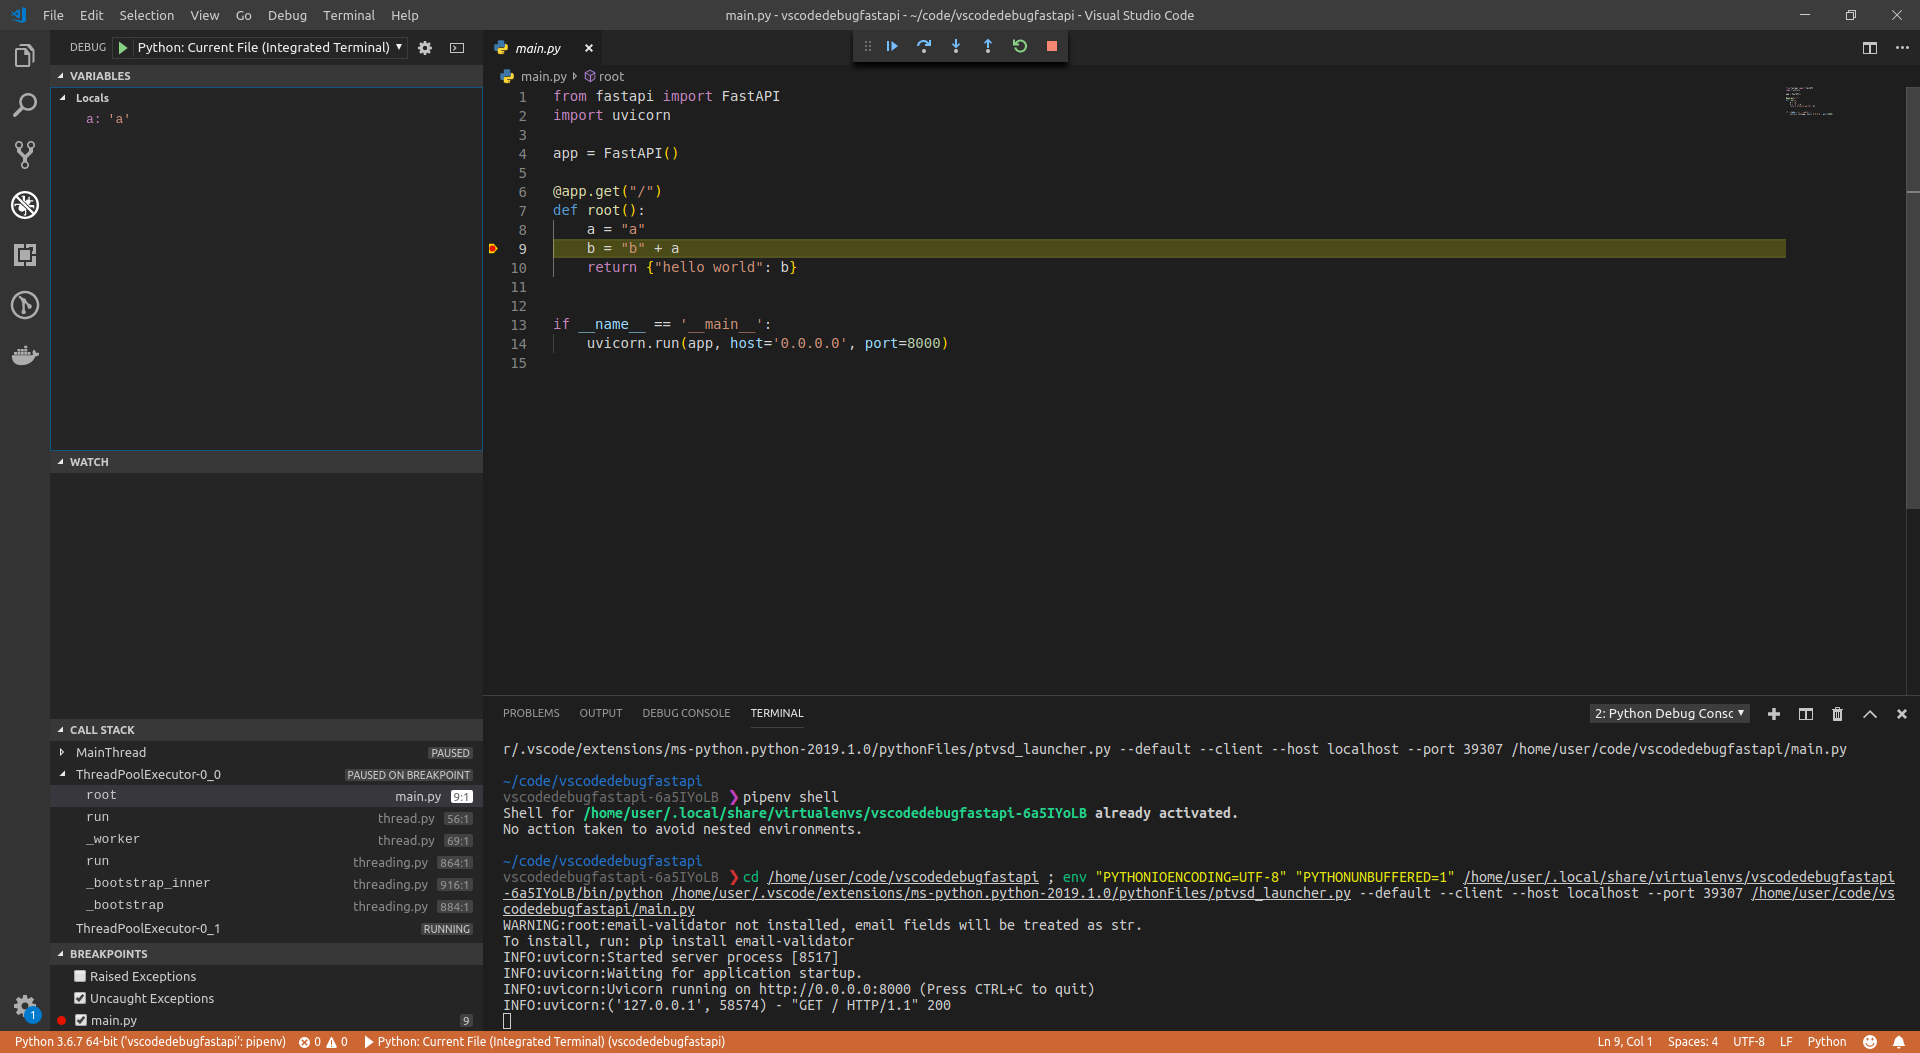Split the integrated terminal

pyautogui.click(x=1805, y=714)
